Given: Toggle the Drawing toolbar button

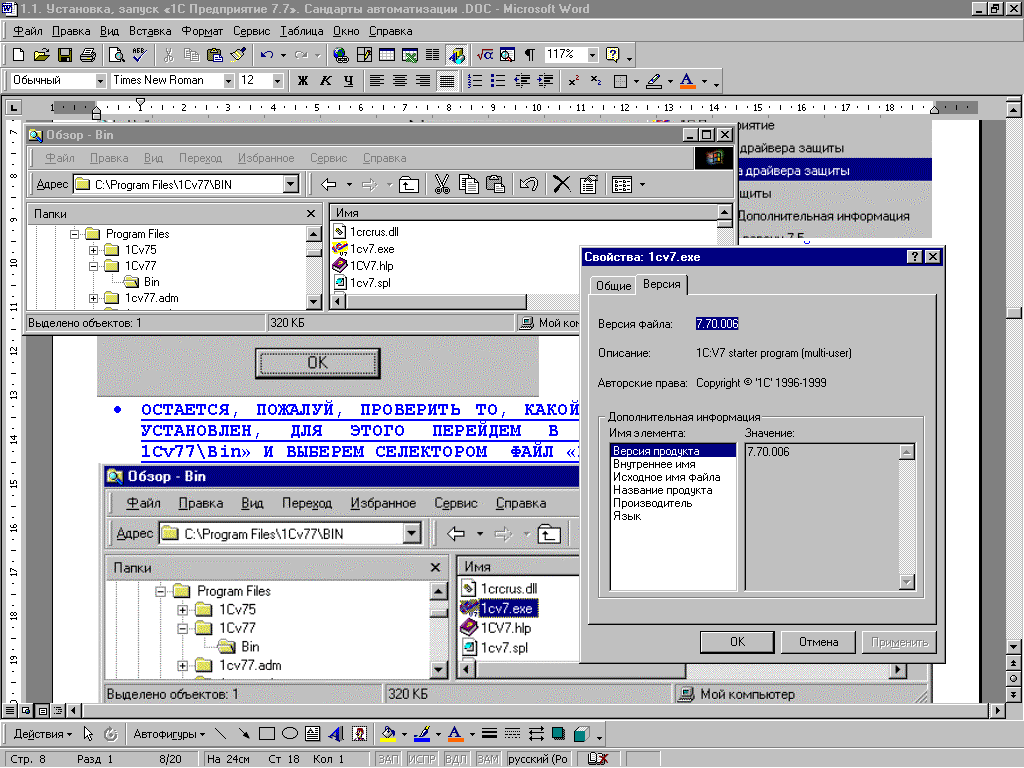Looking at the screenshot, I should click(456, 55).
